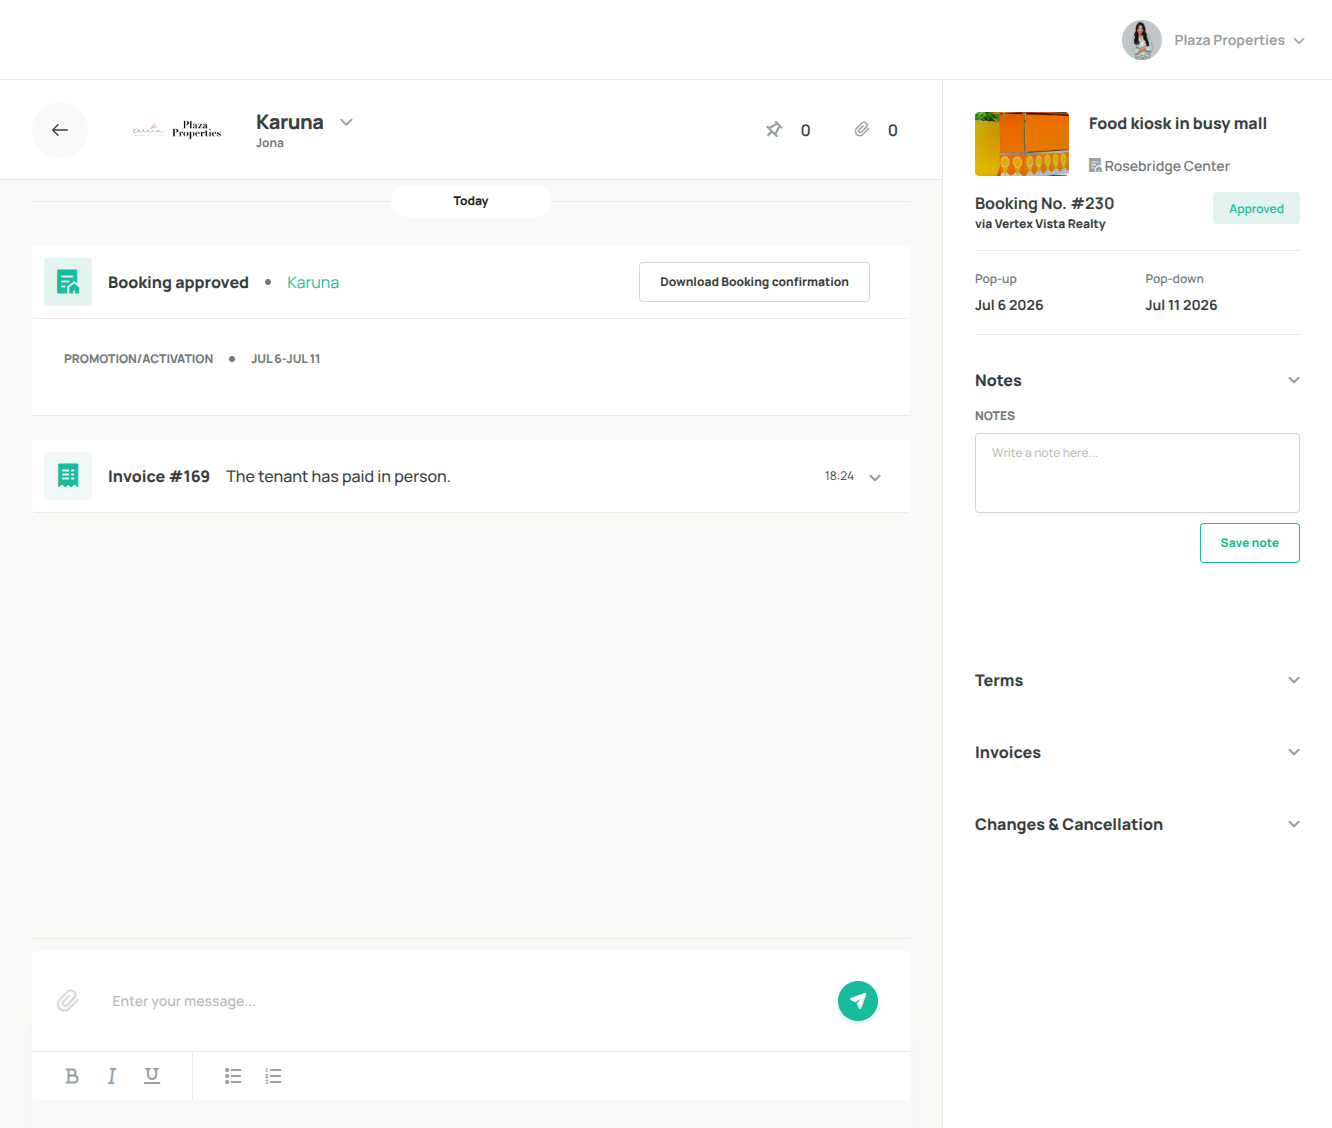Save the note
1332x1128 pixels.
(x=1250, y=543)
